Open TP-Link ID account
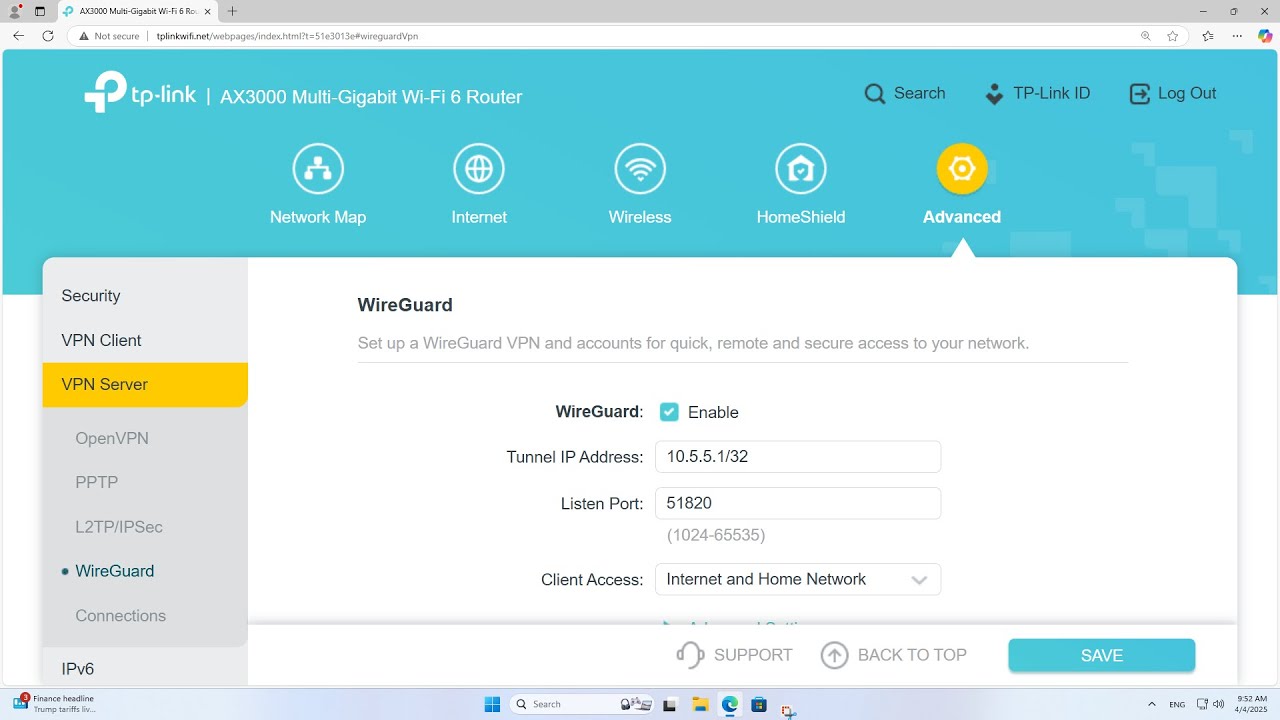This screenshot has height=720, width=1280. pos(1038,94)
